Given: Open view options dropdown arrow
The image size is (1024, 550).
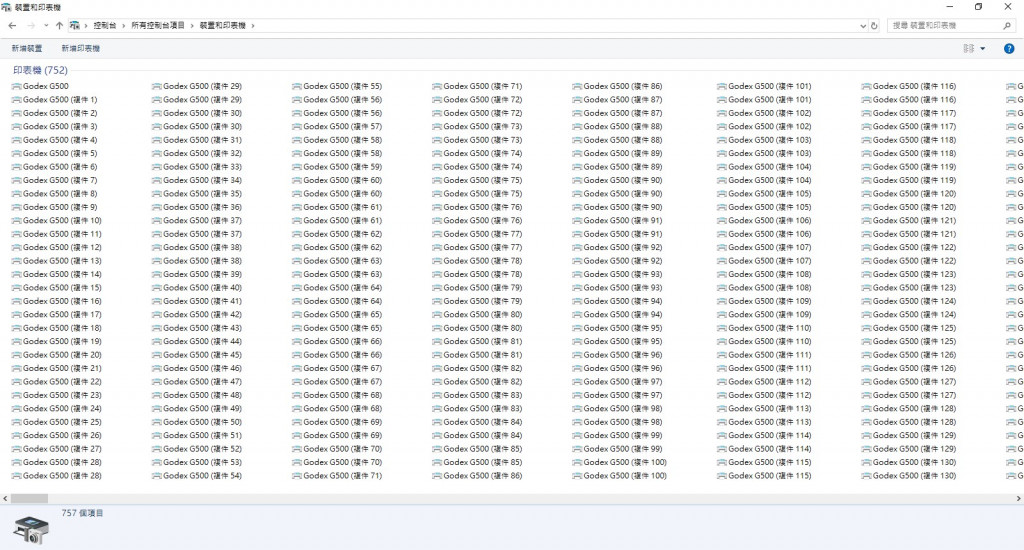Looking at the screenshot, I should coord(982,48).
